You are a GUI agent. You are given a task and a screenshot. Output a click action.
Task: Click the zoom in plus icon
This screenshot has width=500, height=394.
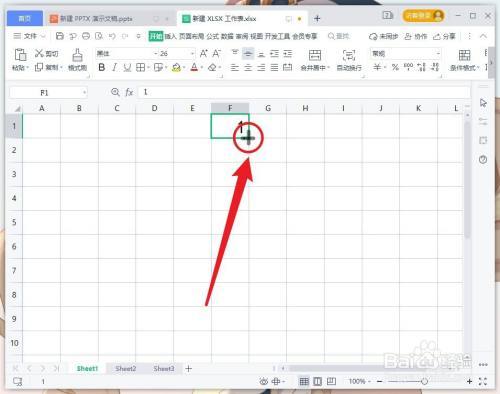point(469,381)
